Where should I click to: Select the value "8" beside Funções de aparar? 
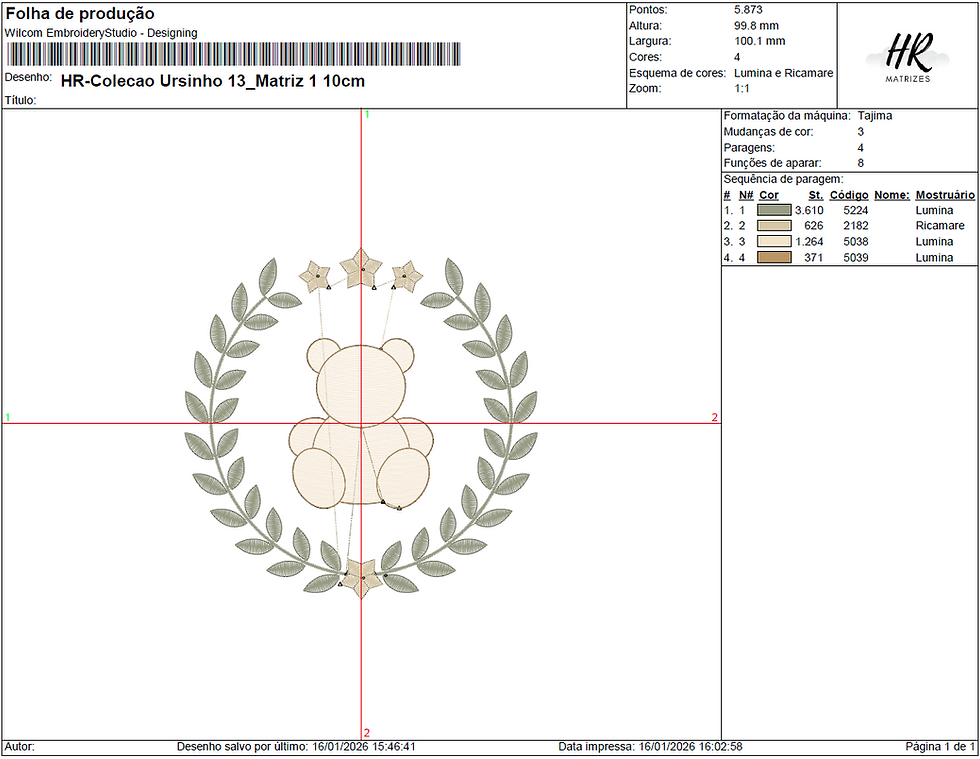point(861,163)
